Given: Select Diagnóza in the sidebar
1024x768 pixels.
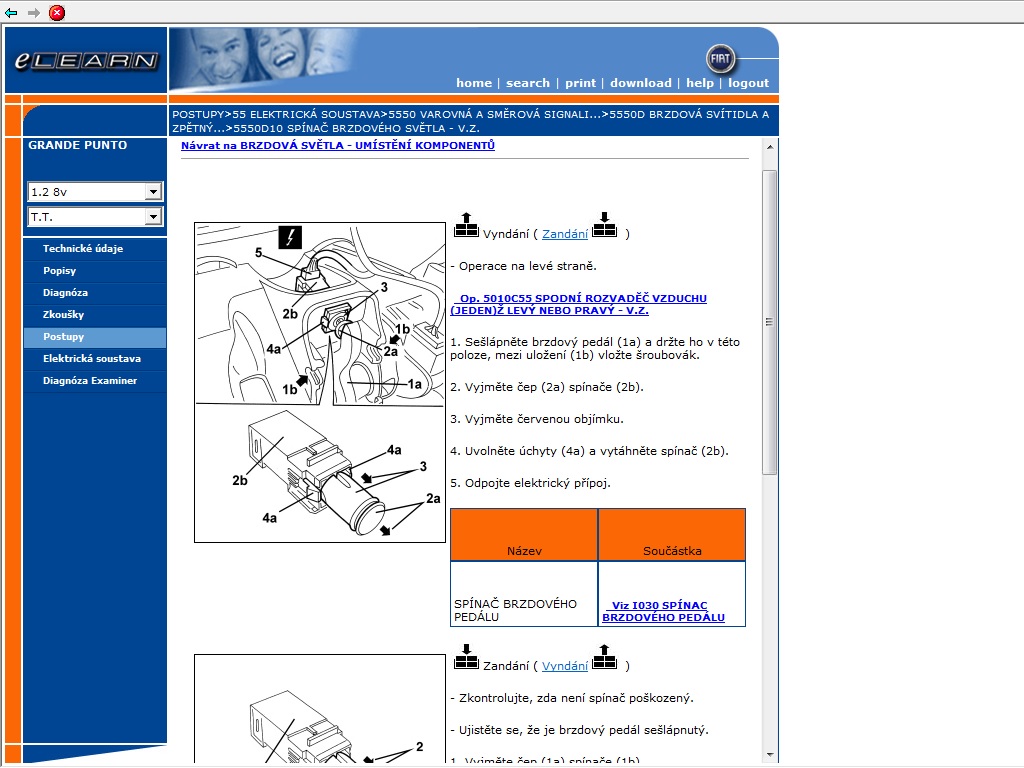Looking at the screenshot, I should click(65, 293).
